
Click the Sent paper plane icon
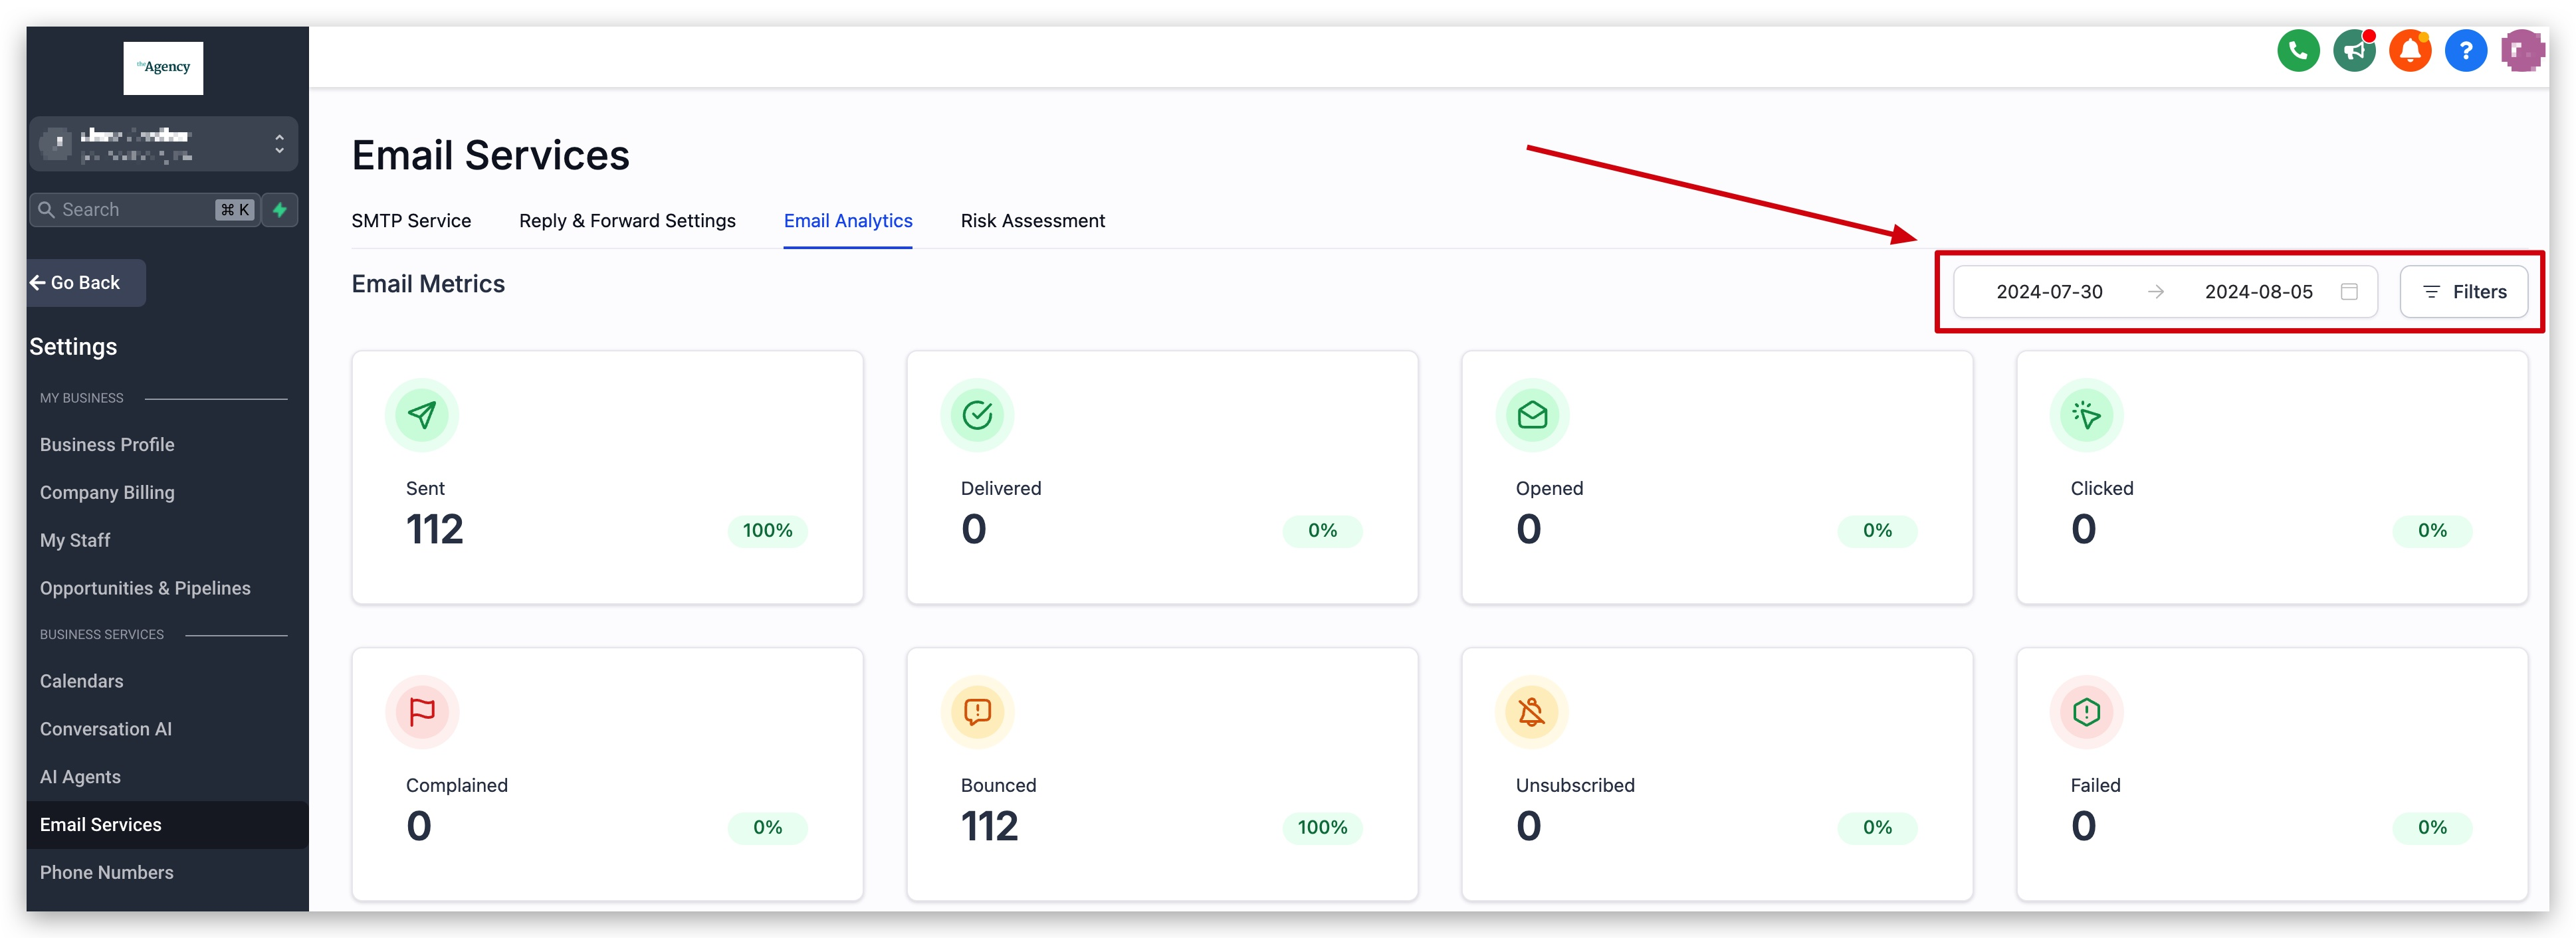(422, 415)
